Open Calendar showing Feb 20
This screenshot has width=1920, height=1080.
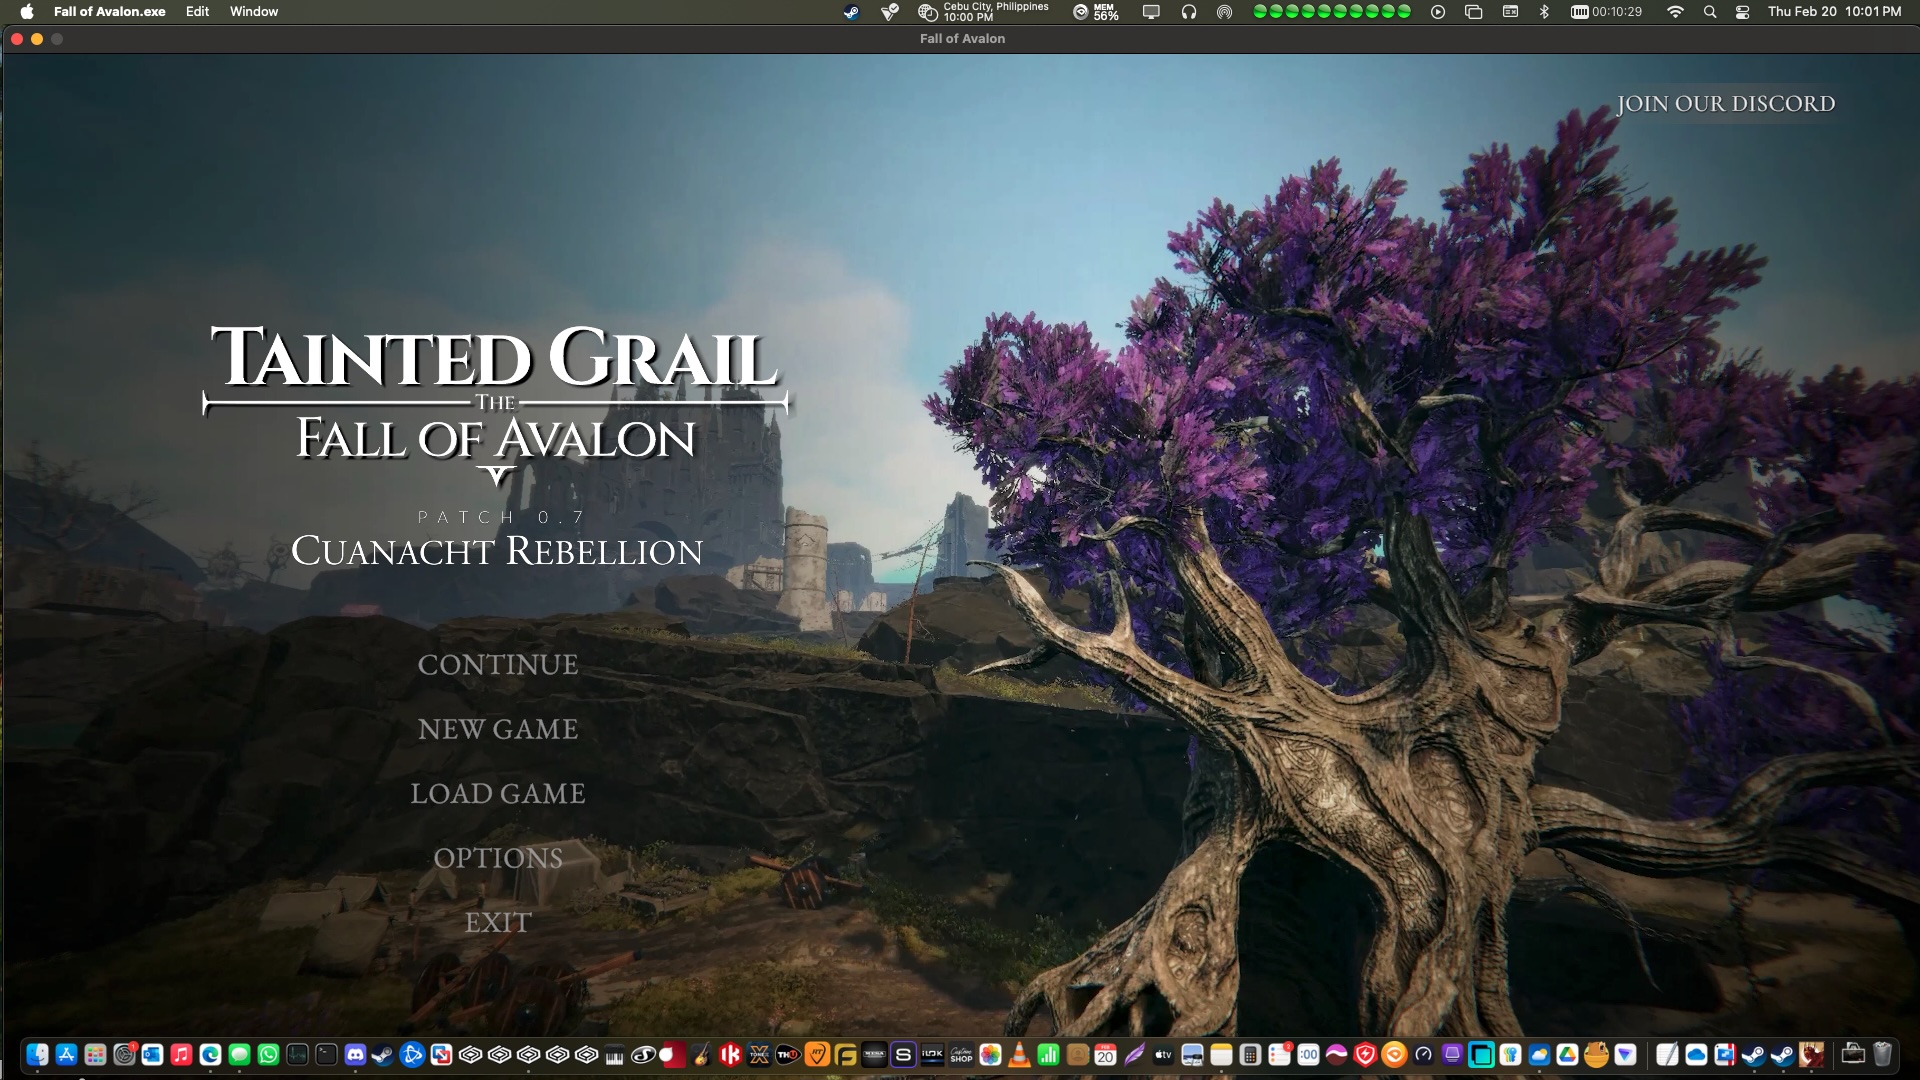click(1103, 1055)
